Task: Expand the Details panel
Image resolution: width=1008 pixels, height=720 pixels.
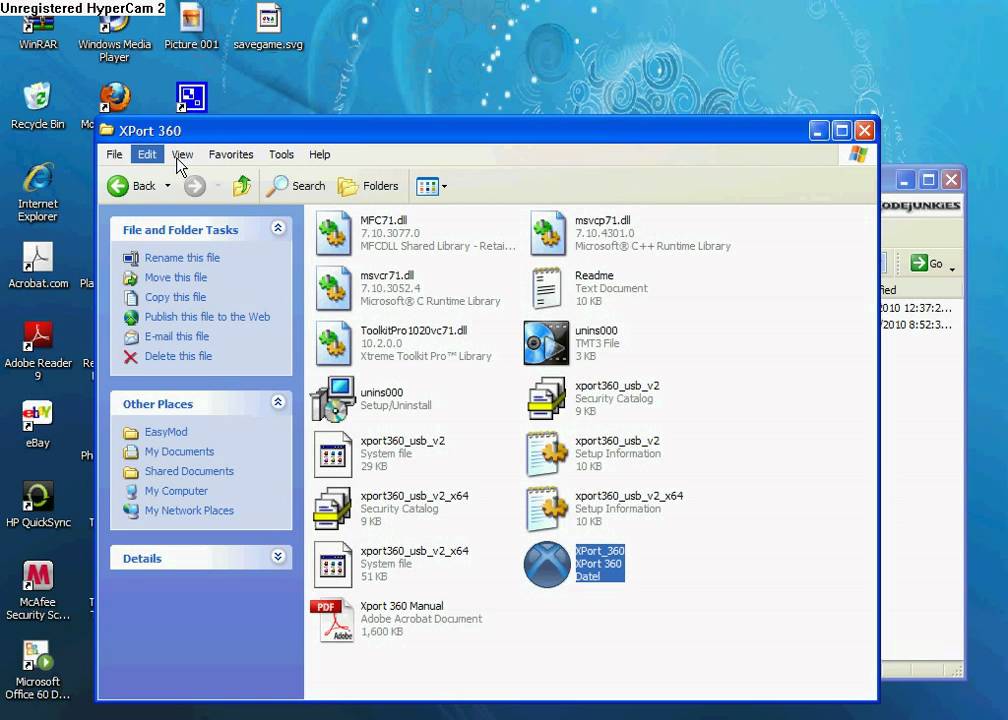Action: pyautogui.click(x=278, y=557)
